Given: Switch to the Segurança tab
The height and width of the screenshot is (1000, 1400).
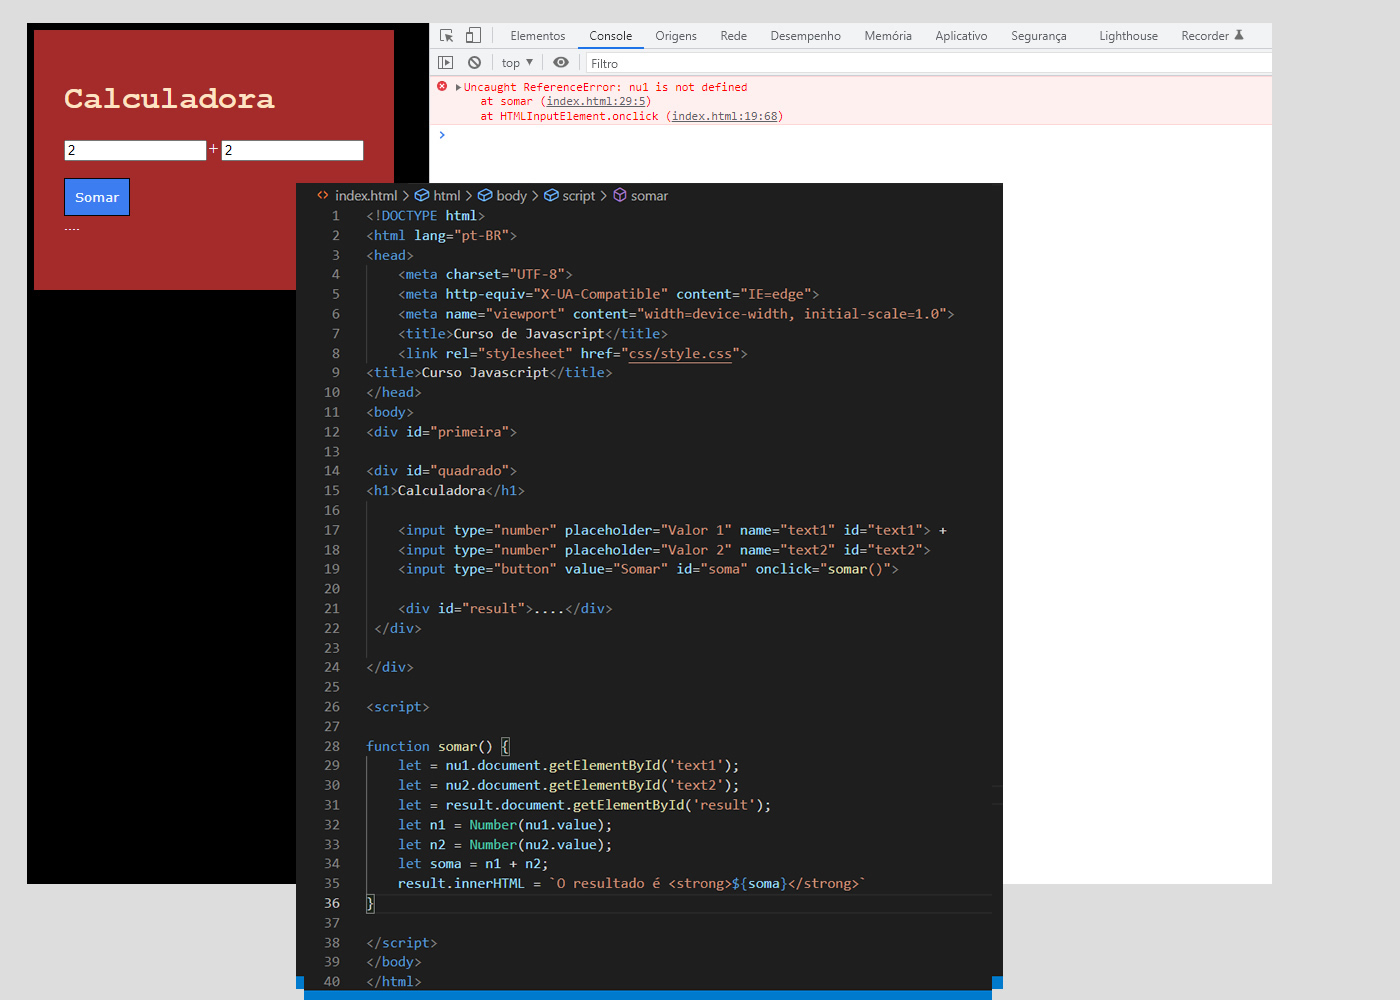Looking at the screenshot, I should [x=1039, y=36].
